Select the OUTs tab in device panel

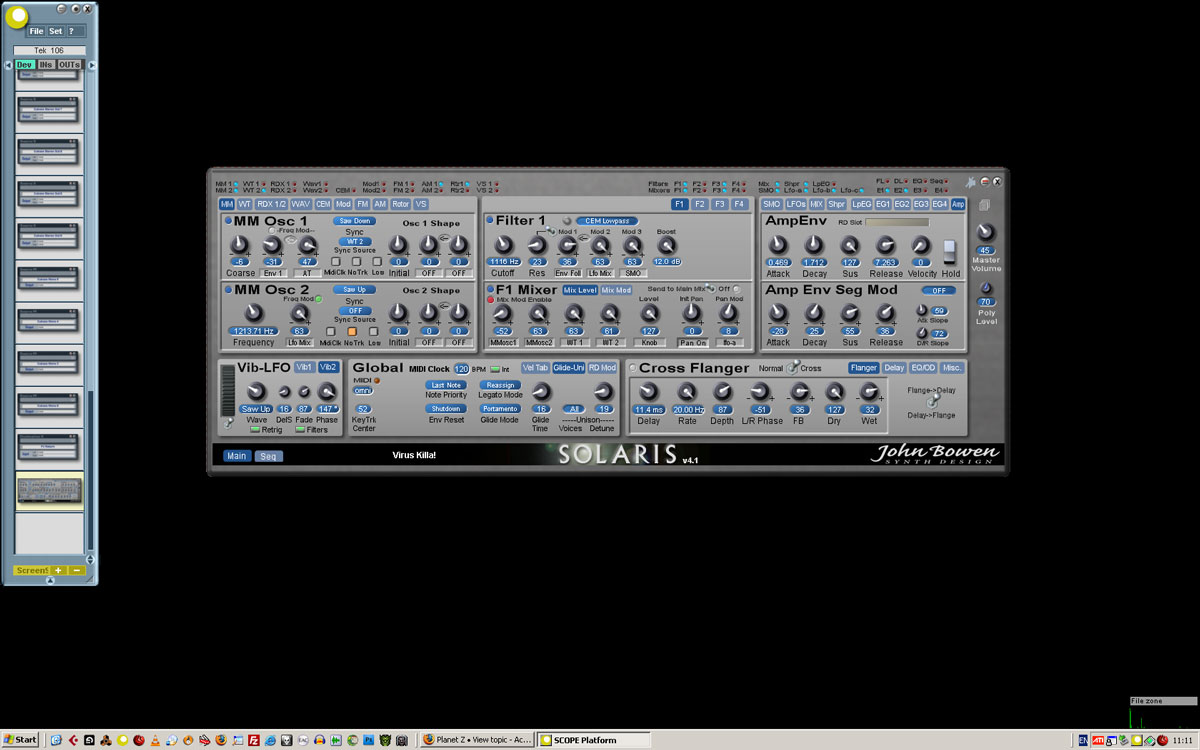pos(69,65)
